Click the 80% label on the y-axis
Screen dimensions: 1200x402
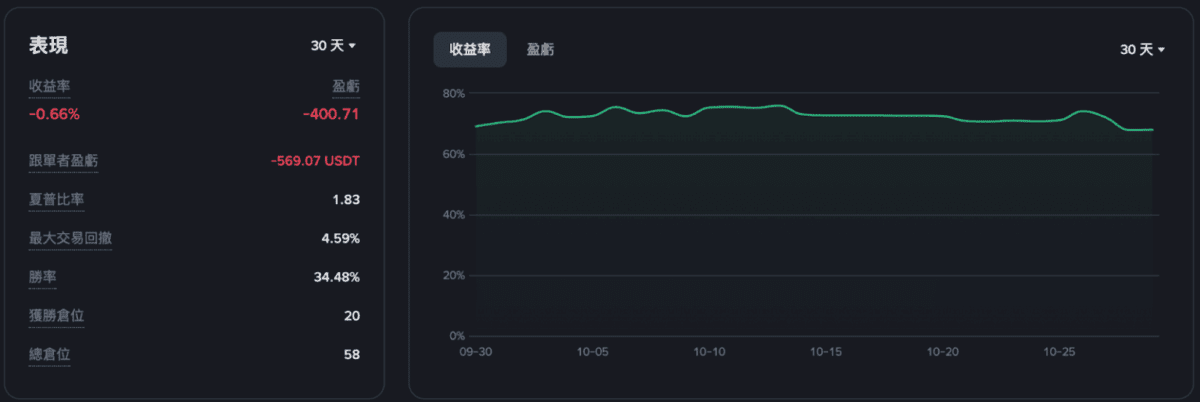coord(453,93)
